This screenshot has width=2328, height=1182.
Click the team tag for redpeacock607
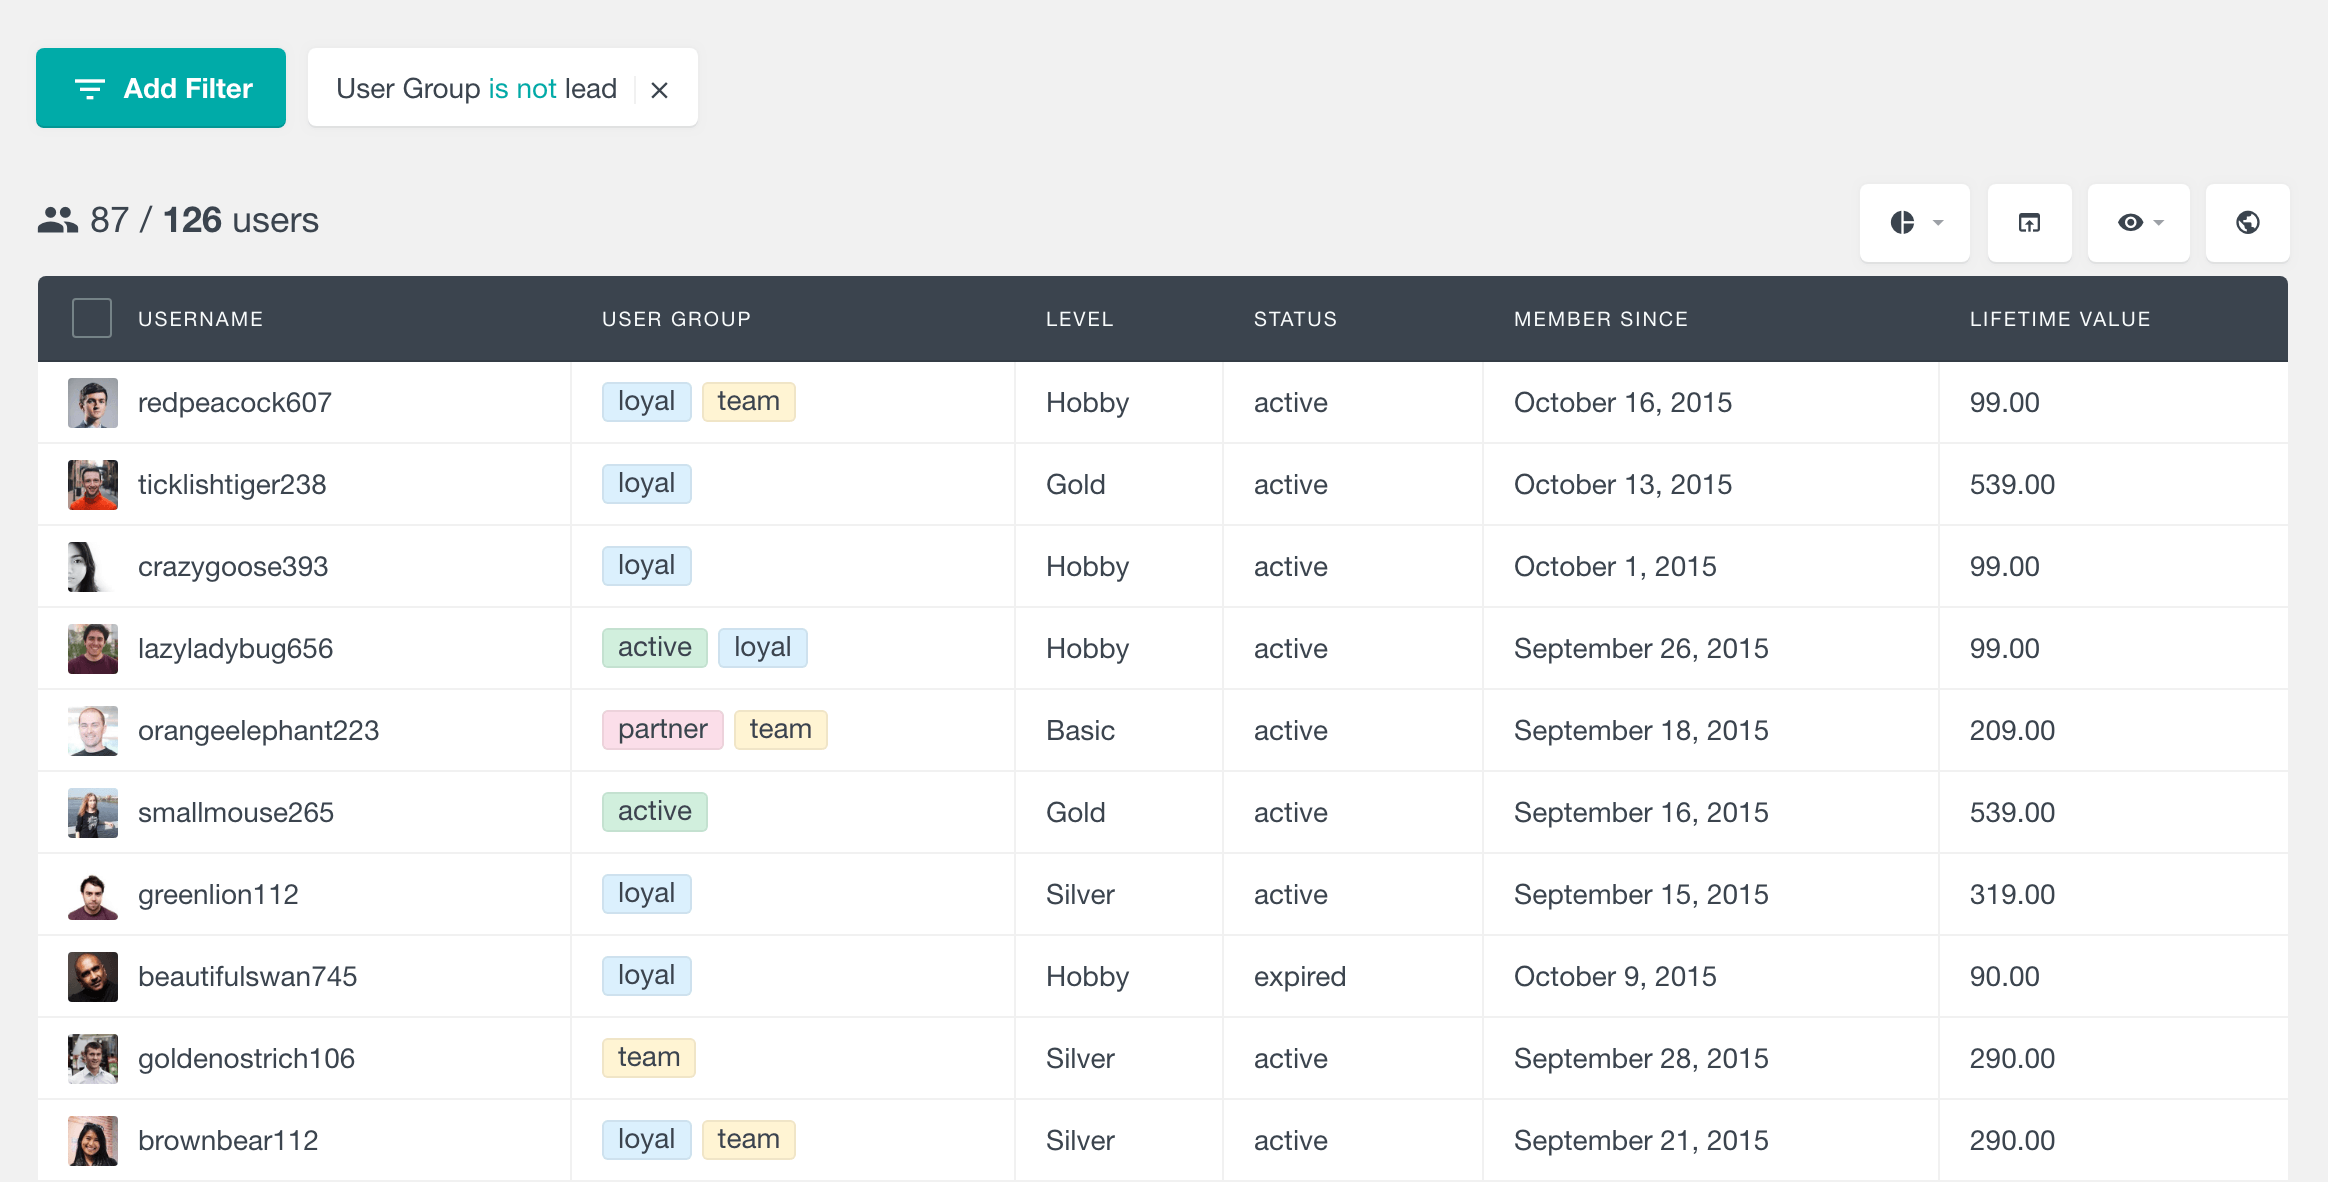(749, 402)
